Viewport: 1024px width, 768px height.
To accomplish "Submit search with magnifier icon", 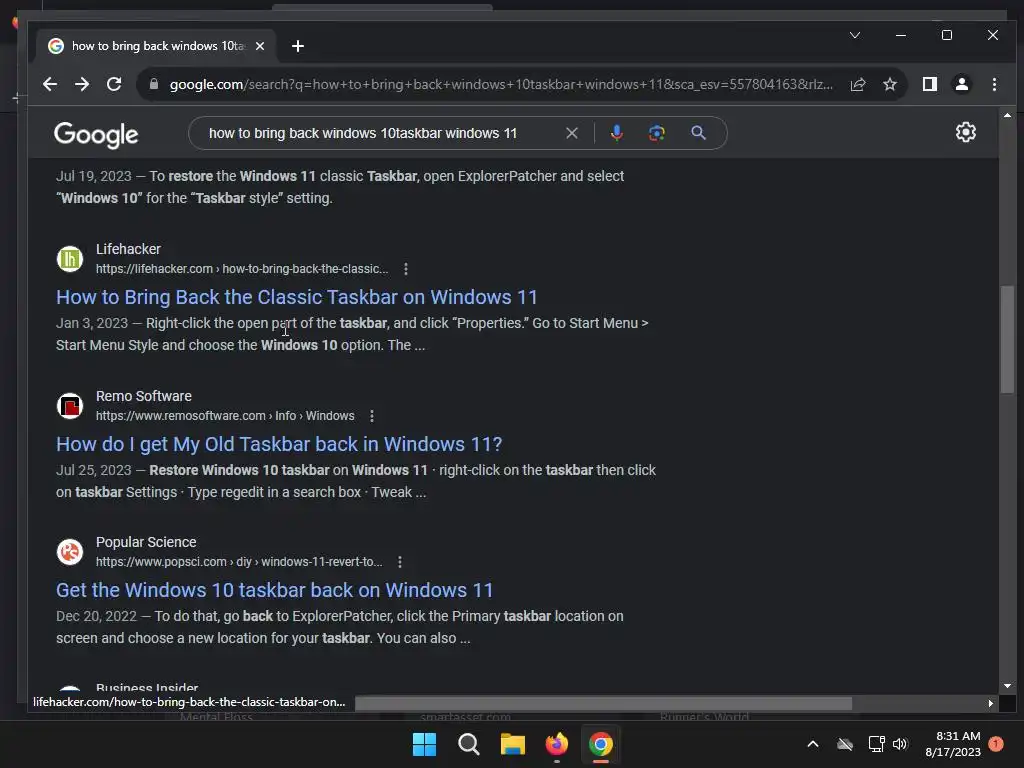I will click(x=698, y=133).
